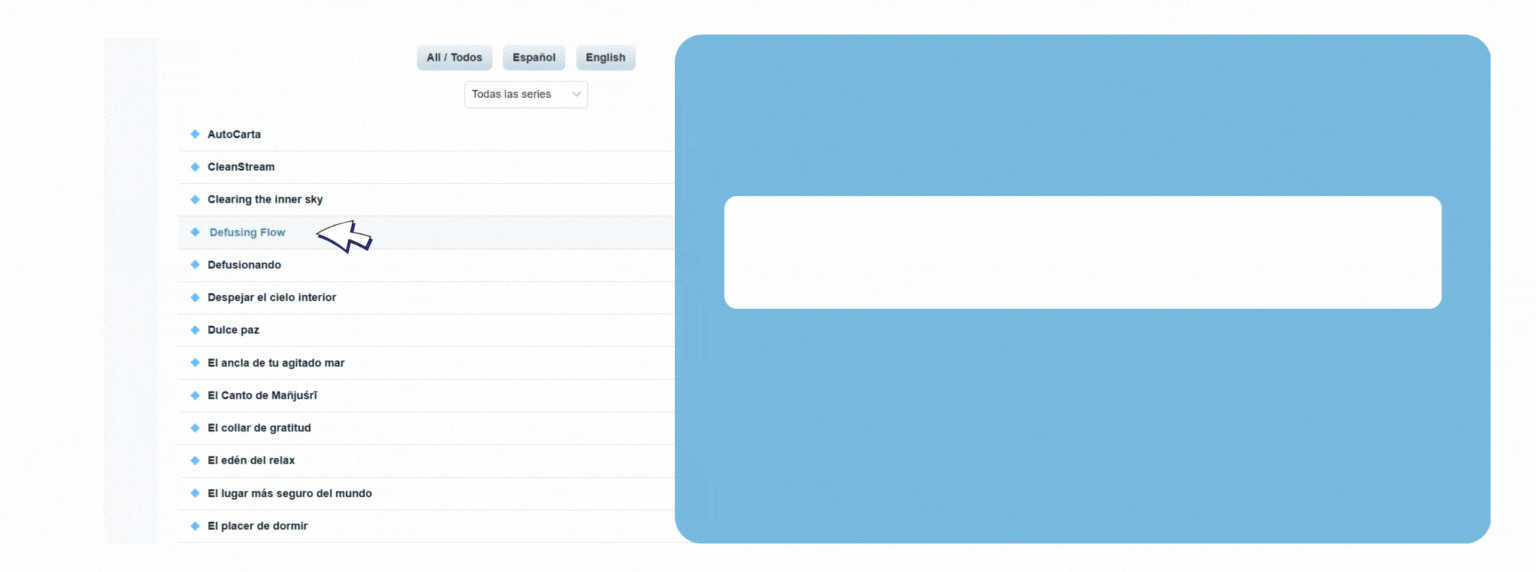The image size is (1536, 572).
Task: Click the white box in the blue panel
Action: pos(1082,252)
